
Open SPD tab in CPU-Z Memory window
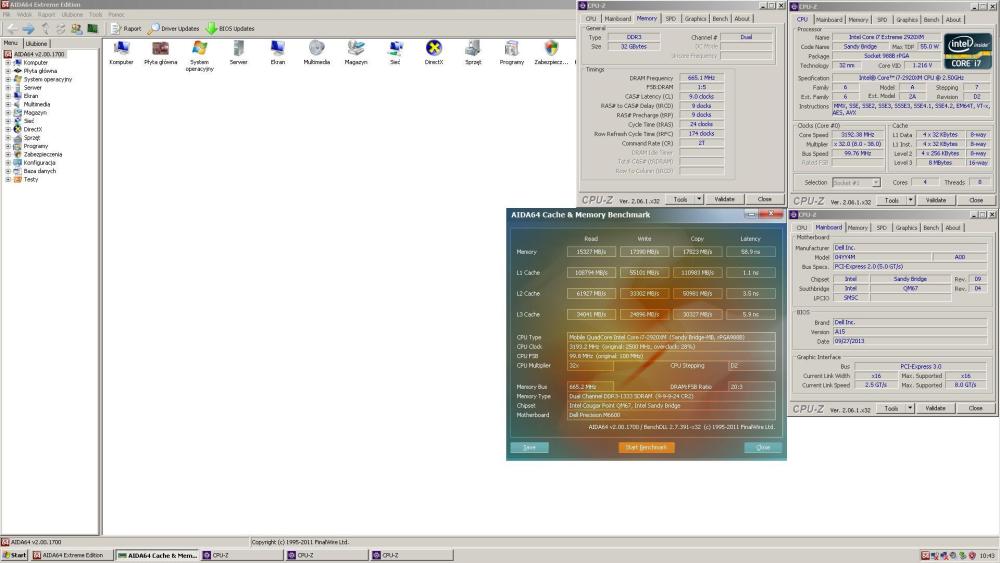click(670, 19)
